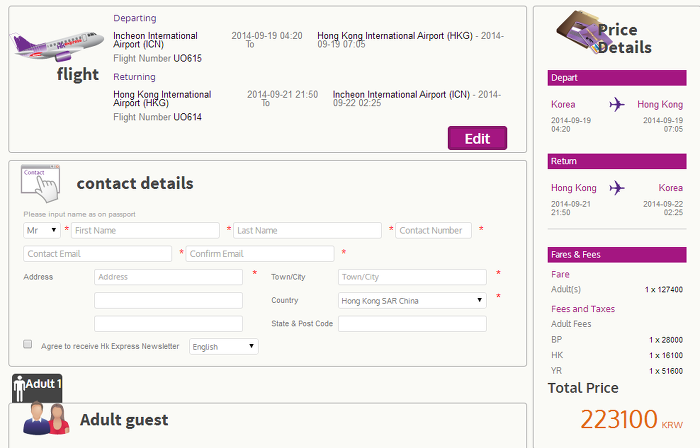Click the third blank address line field

[x=168, y=324]
